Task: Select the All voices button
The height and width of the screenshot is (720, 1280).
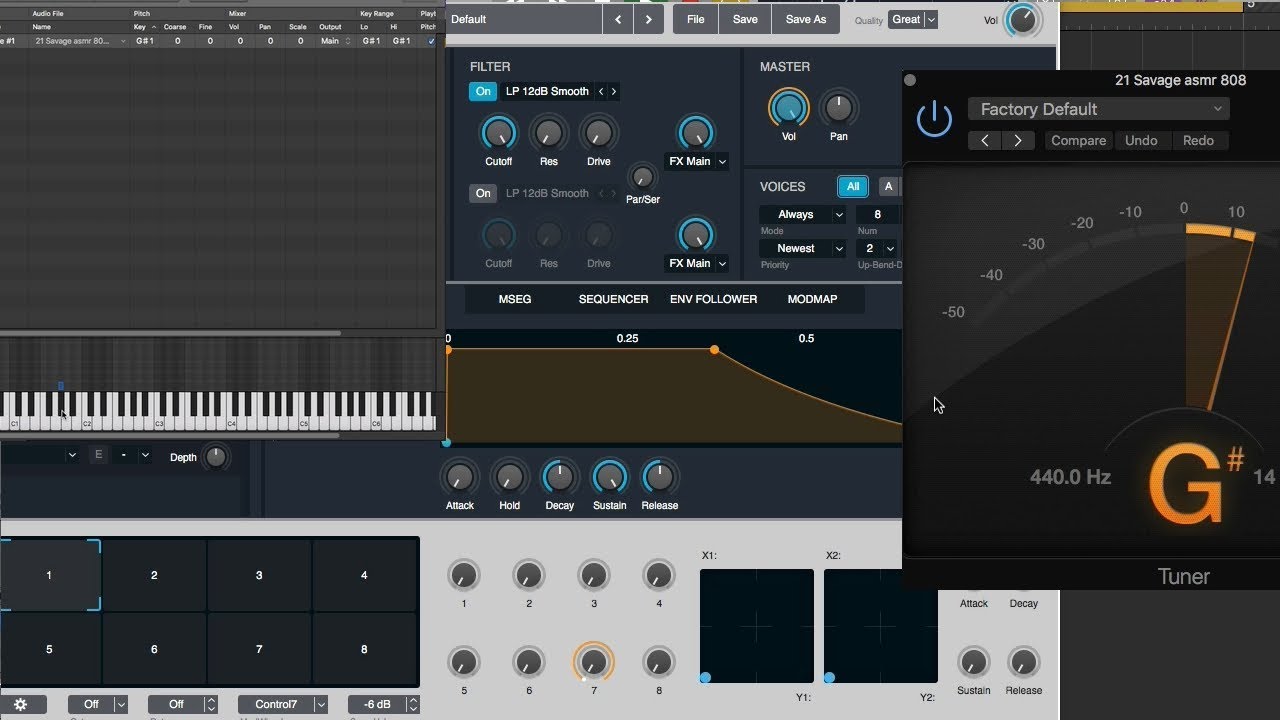Action: pyautogui.click(x=852, y=186)
